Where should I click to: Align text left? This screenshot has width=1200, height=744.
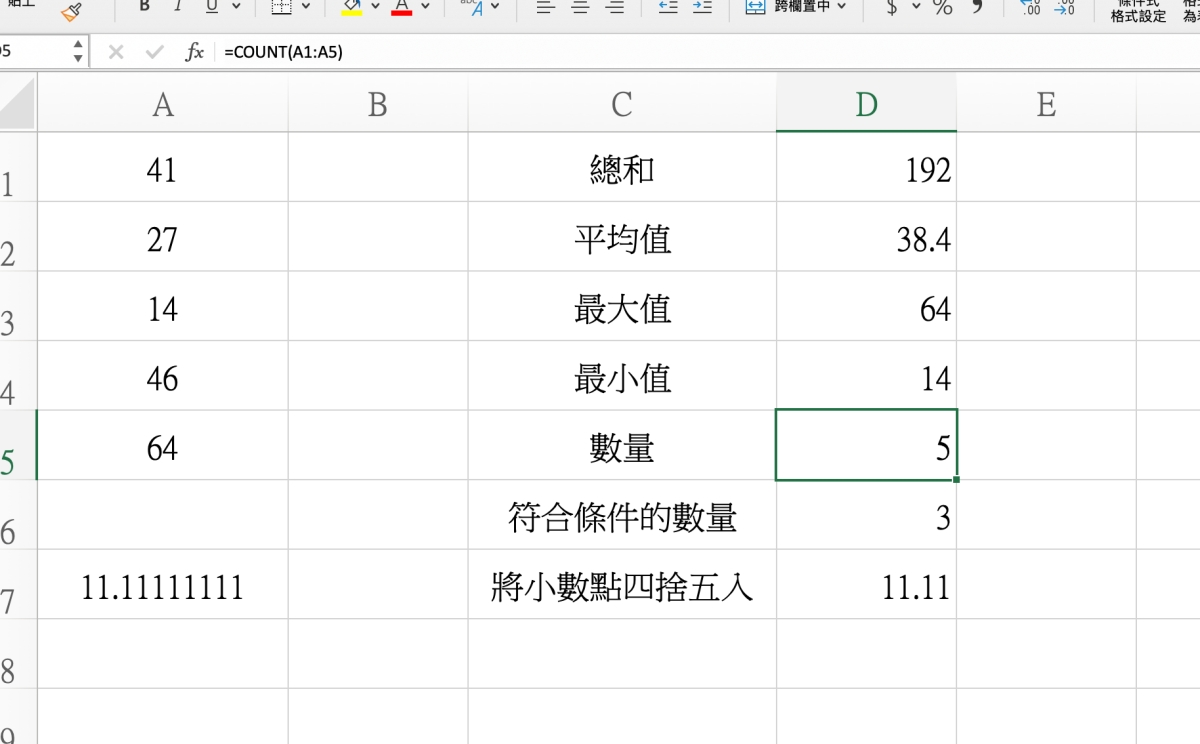[544, 8]
